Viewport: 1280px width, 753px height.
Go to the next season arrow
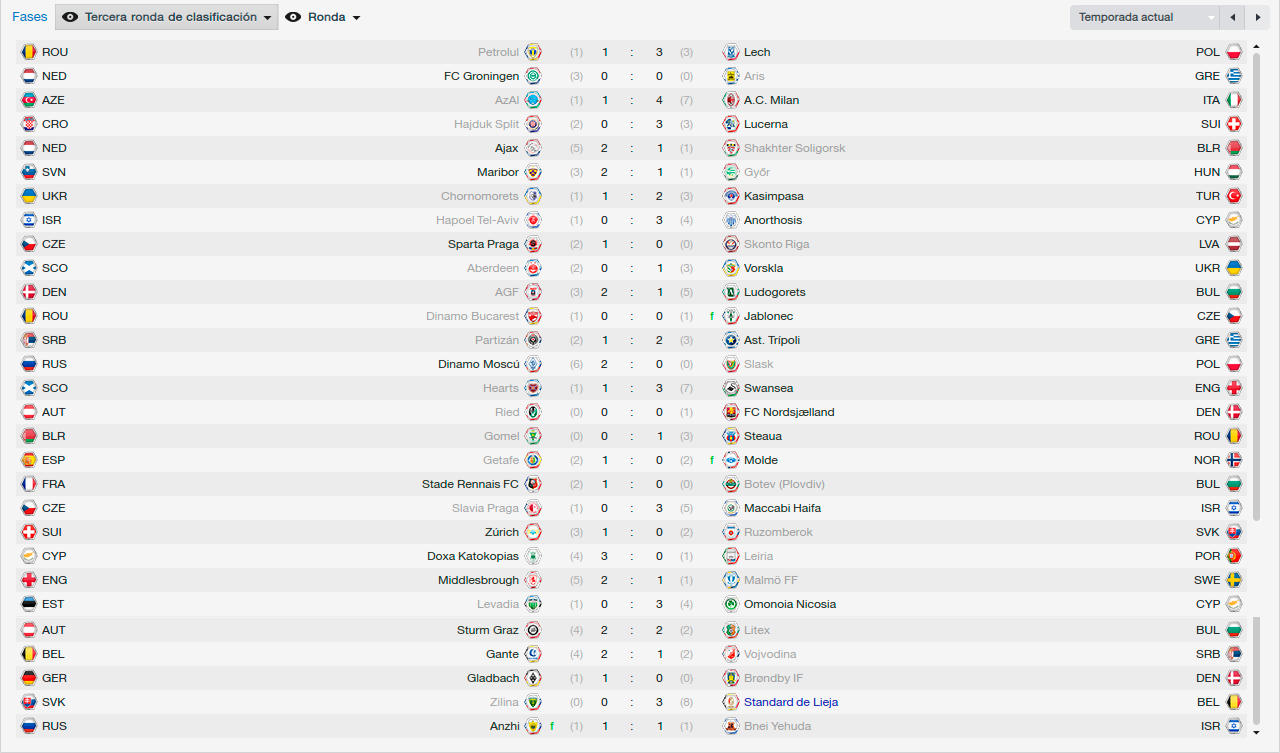(x=1254, y=17)
